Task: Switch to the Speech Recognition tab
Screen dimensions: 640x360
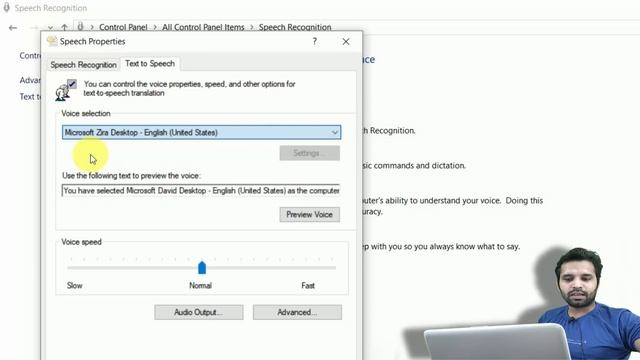Action: (83, 64)
